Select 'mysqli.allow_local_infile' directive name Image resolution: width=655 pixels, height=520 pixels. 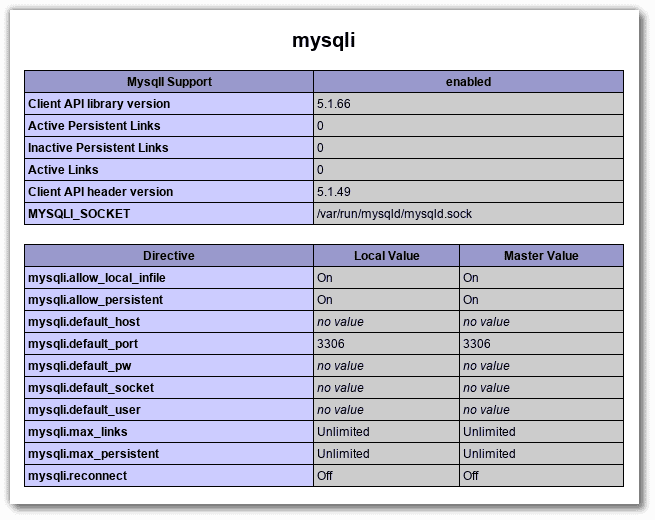tap(96, 278)
